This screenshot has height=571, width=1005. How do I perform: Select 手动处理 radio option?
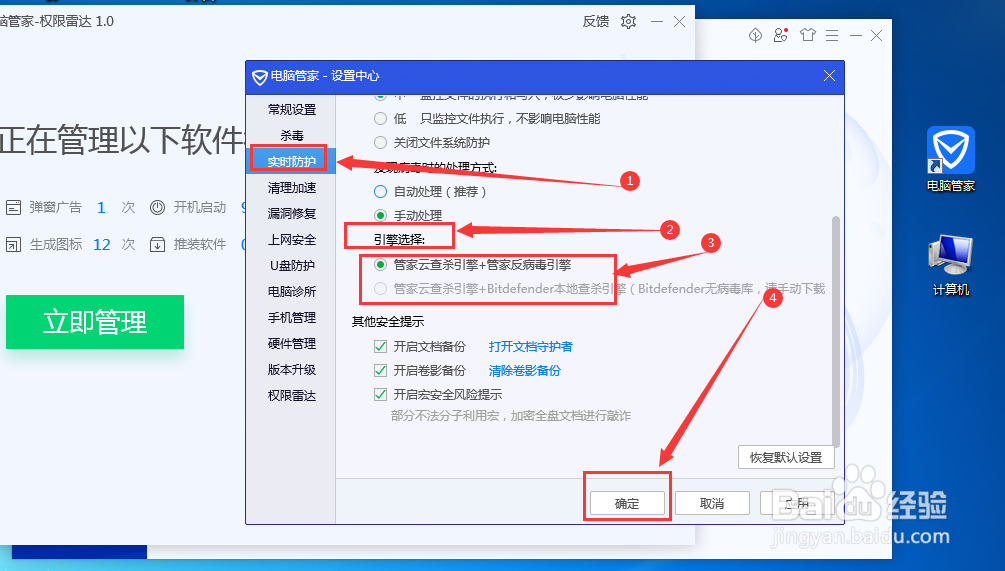click(380, 215)
